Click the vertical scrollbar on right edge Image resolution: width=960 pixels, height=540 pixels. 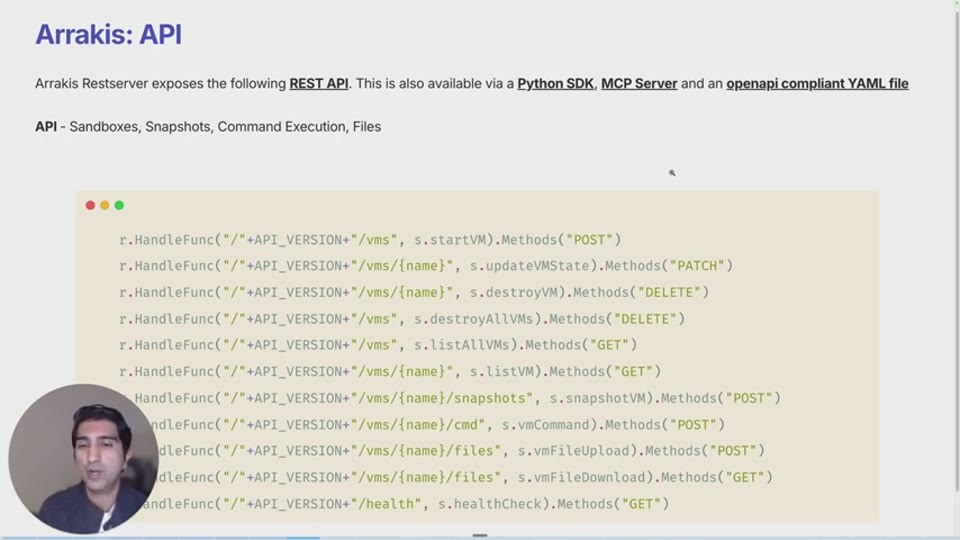tap(956, 248)
